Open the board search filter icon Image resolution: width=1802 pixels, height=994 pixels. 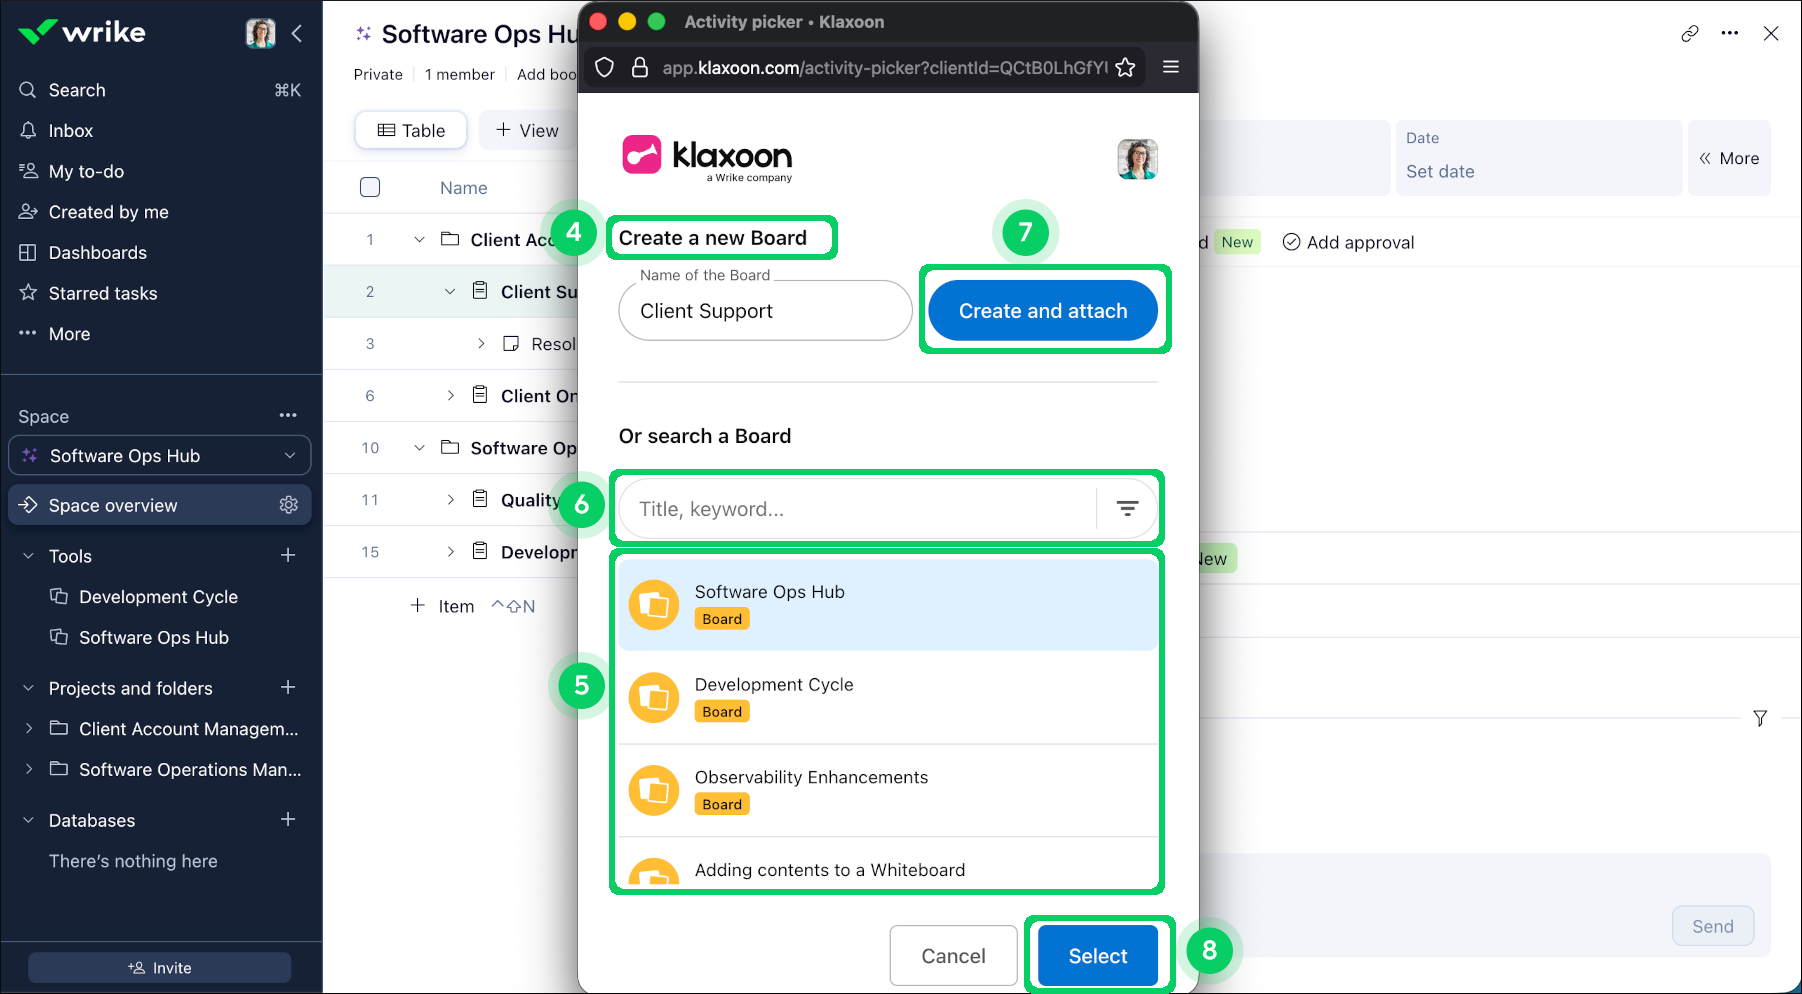pyautogui.click(x=1127, y=509)
